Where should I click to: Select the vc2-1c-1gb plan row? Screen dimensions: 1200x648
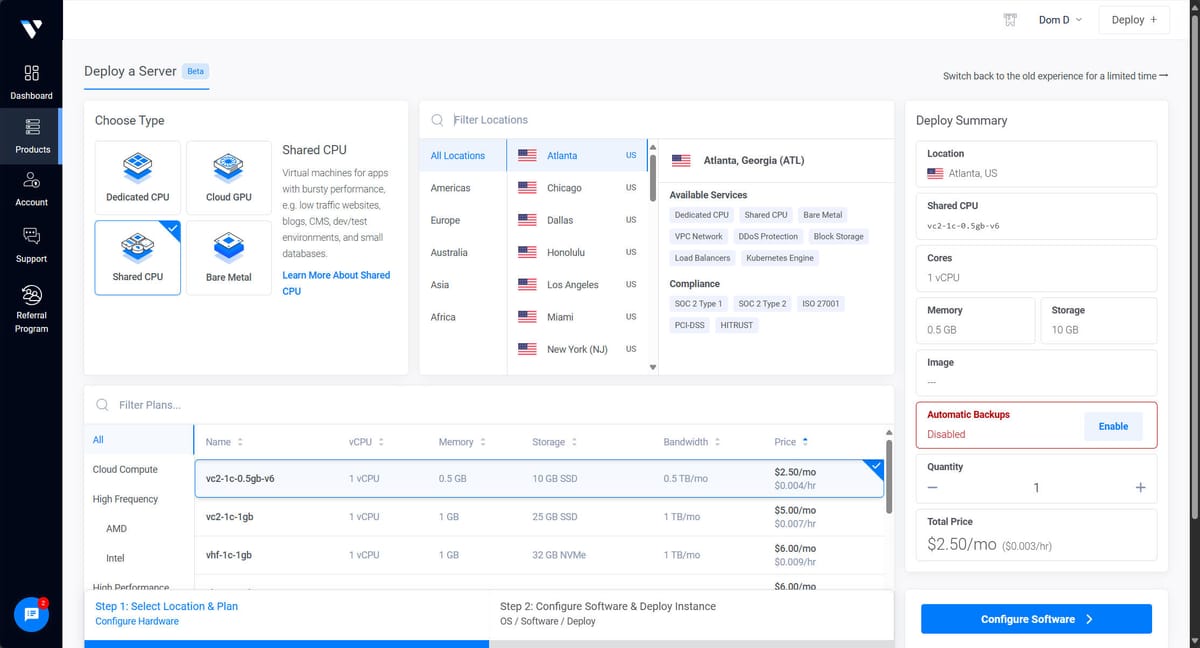click(x=450, y=517)
